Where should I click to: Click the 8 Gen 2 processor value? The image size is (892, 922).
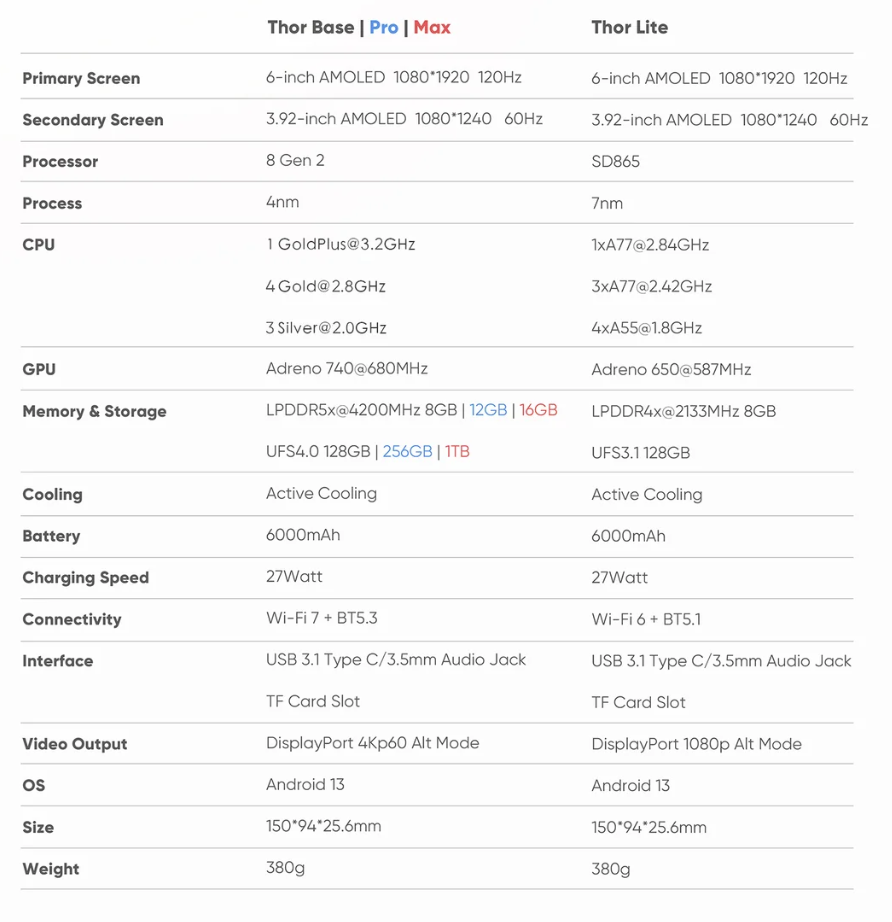coord(295,161)
